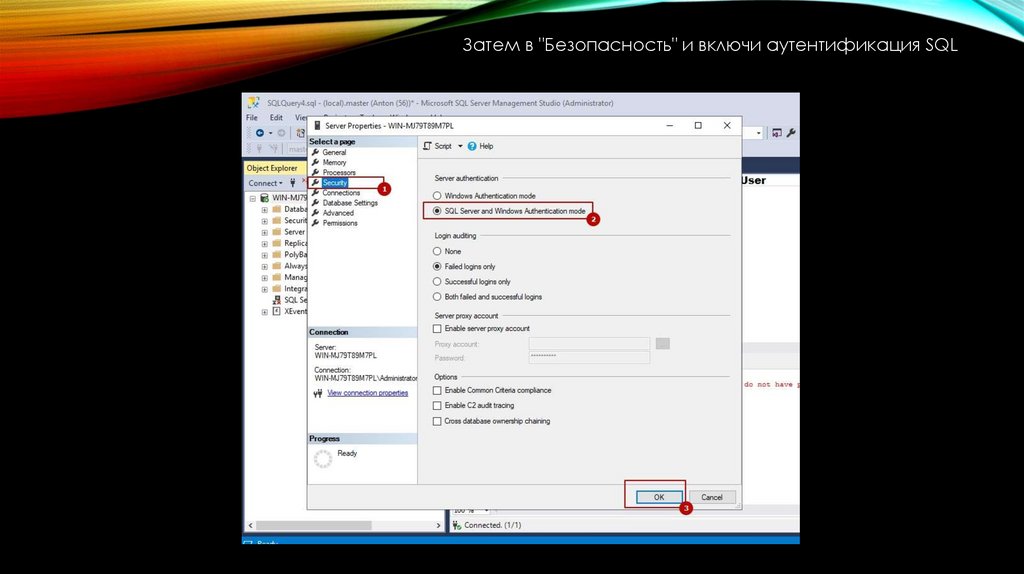Click the proxy Password input field
The image size is (1024, 574).
[589, 357]
